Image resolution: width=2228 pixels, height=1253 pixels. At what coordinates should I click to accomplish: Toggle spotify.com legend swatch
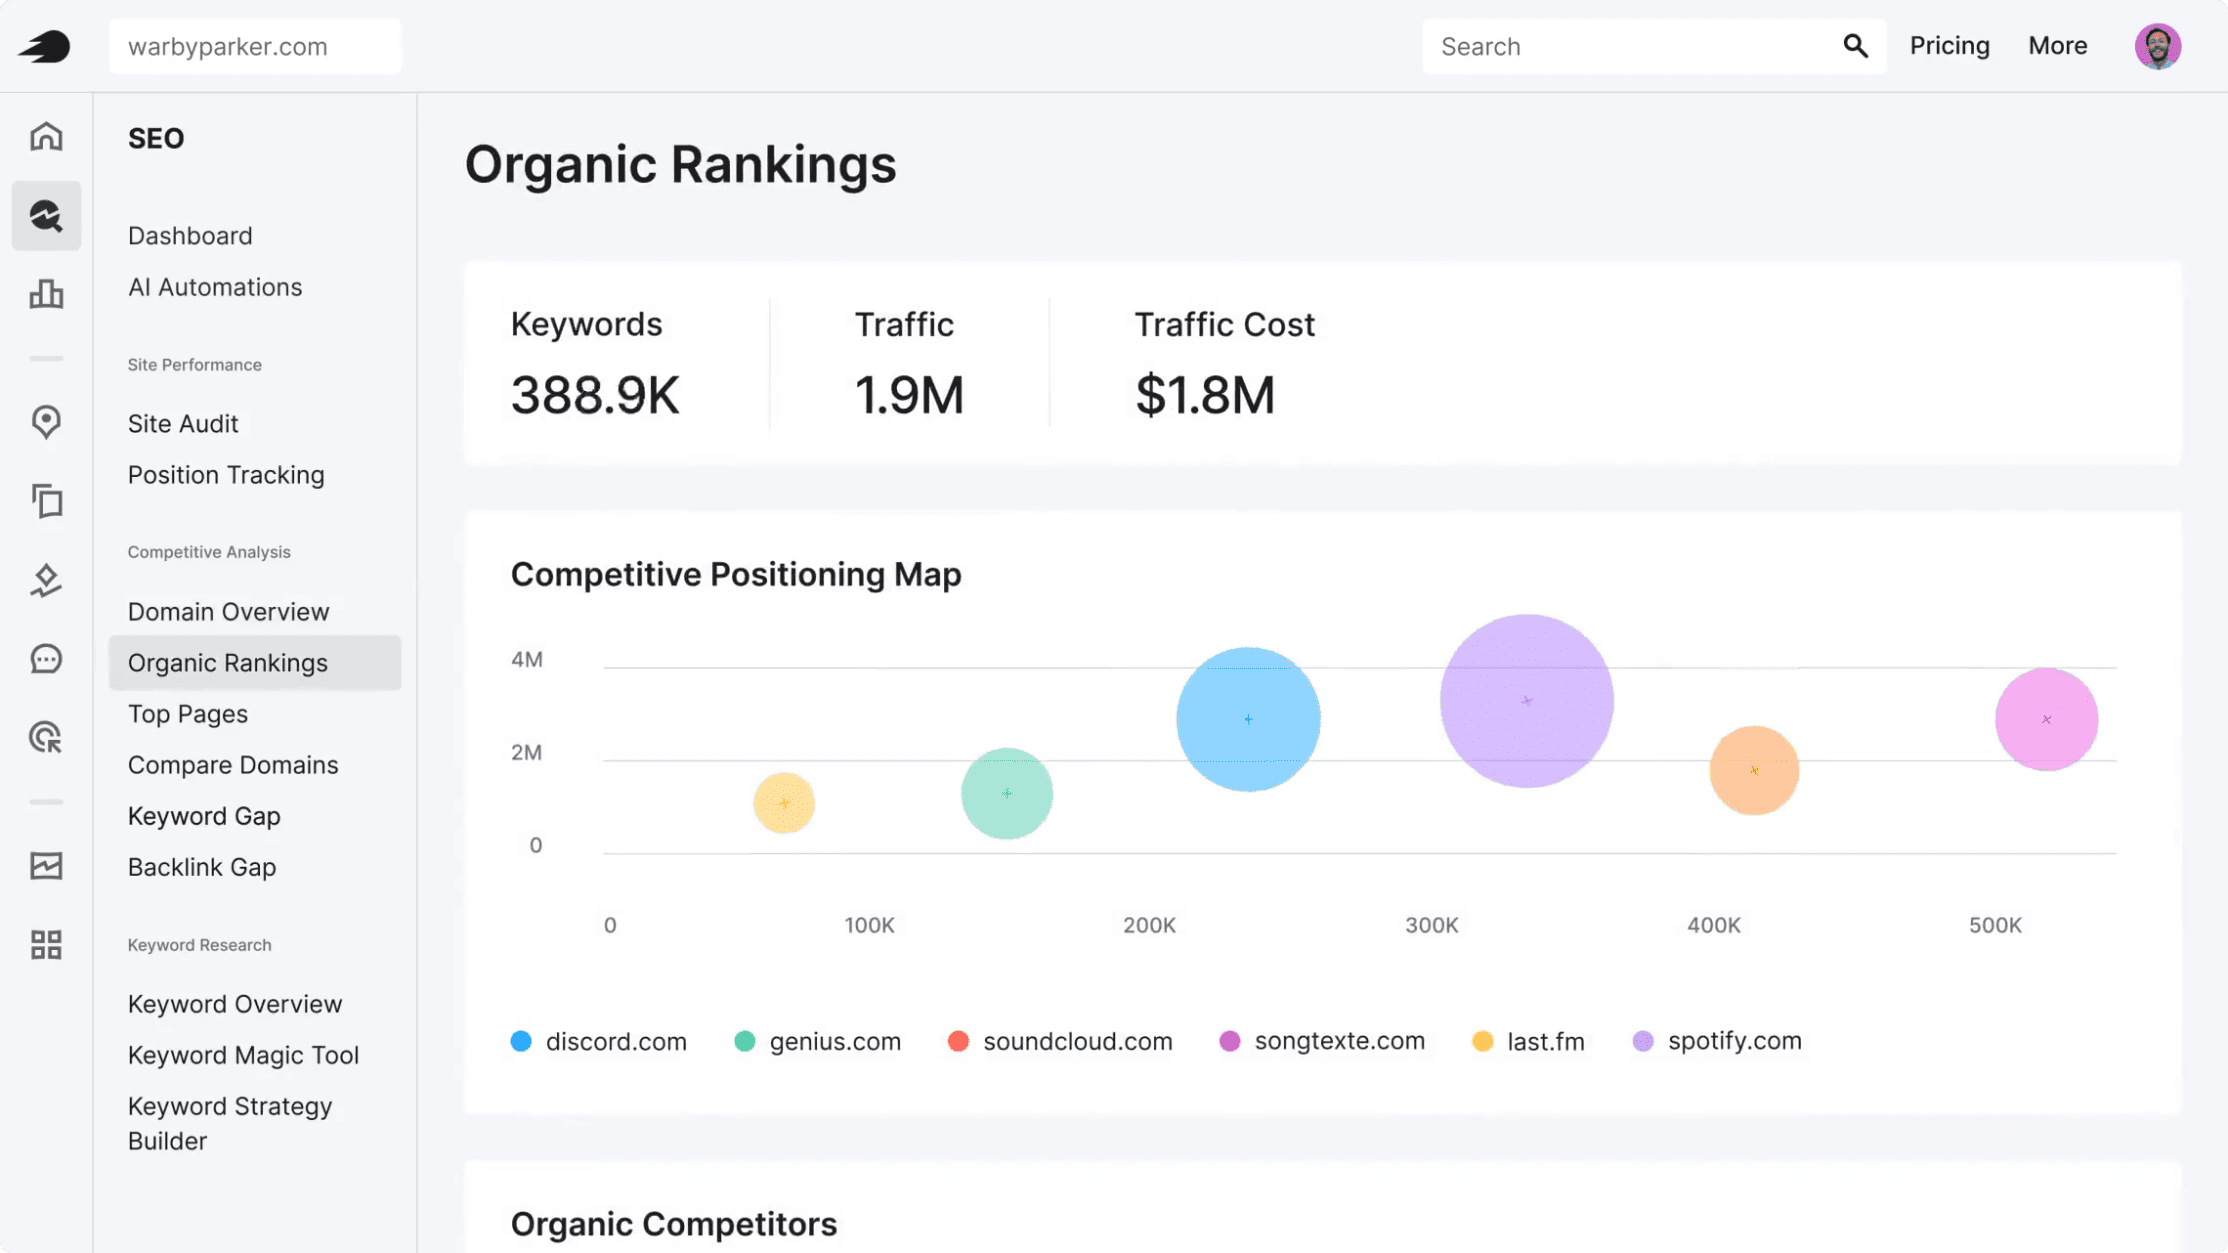click(x=1643, y=1041)
